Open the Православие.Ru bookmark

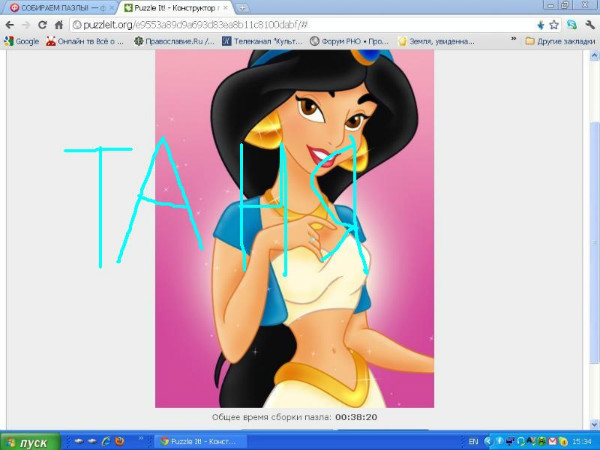[180, 41]
